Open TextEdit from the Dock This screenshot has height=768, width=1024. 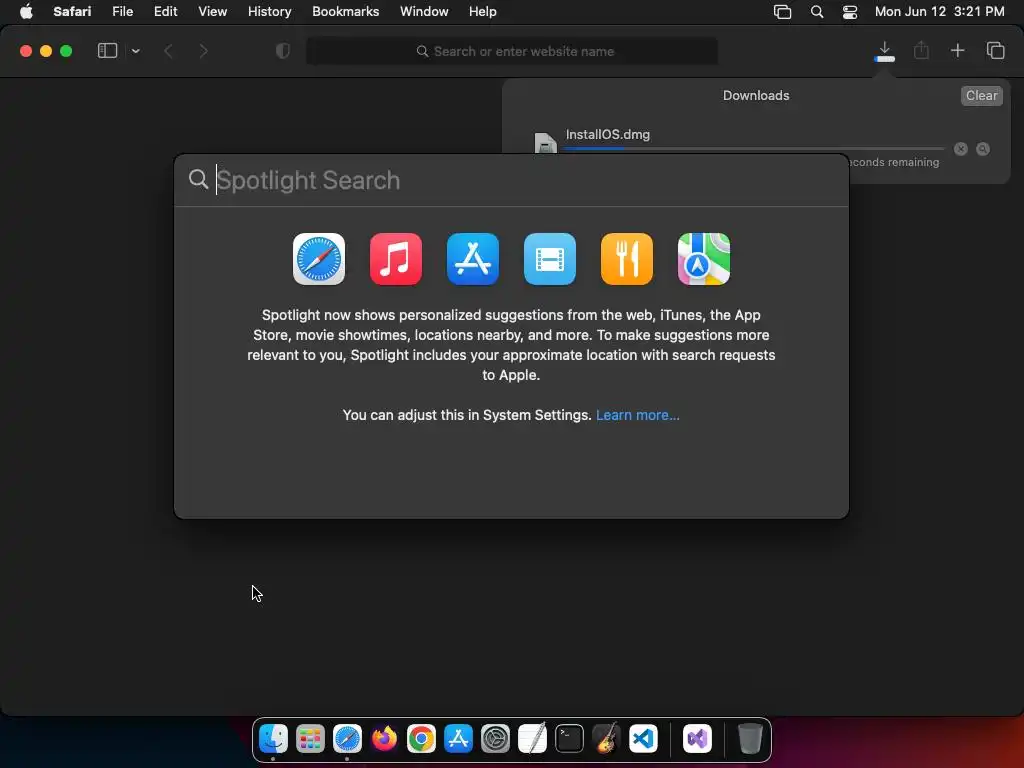(532, 739)
